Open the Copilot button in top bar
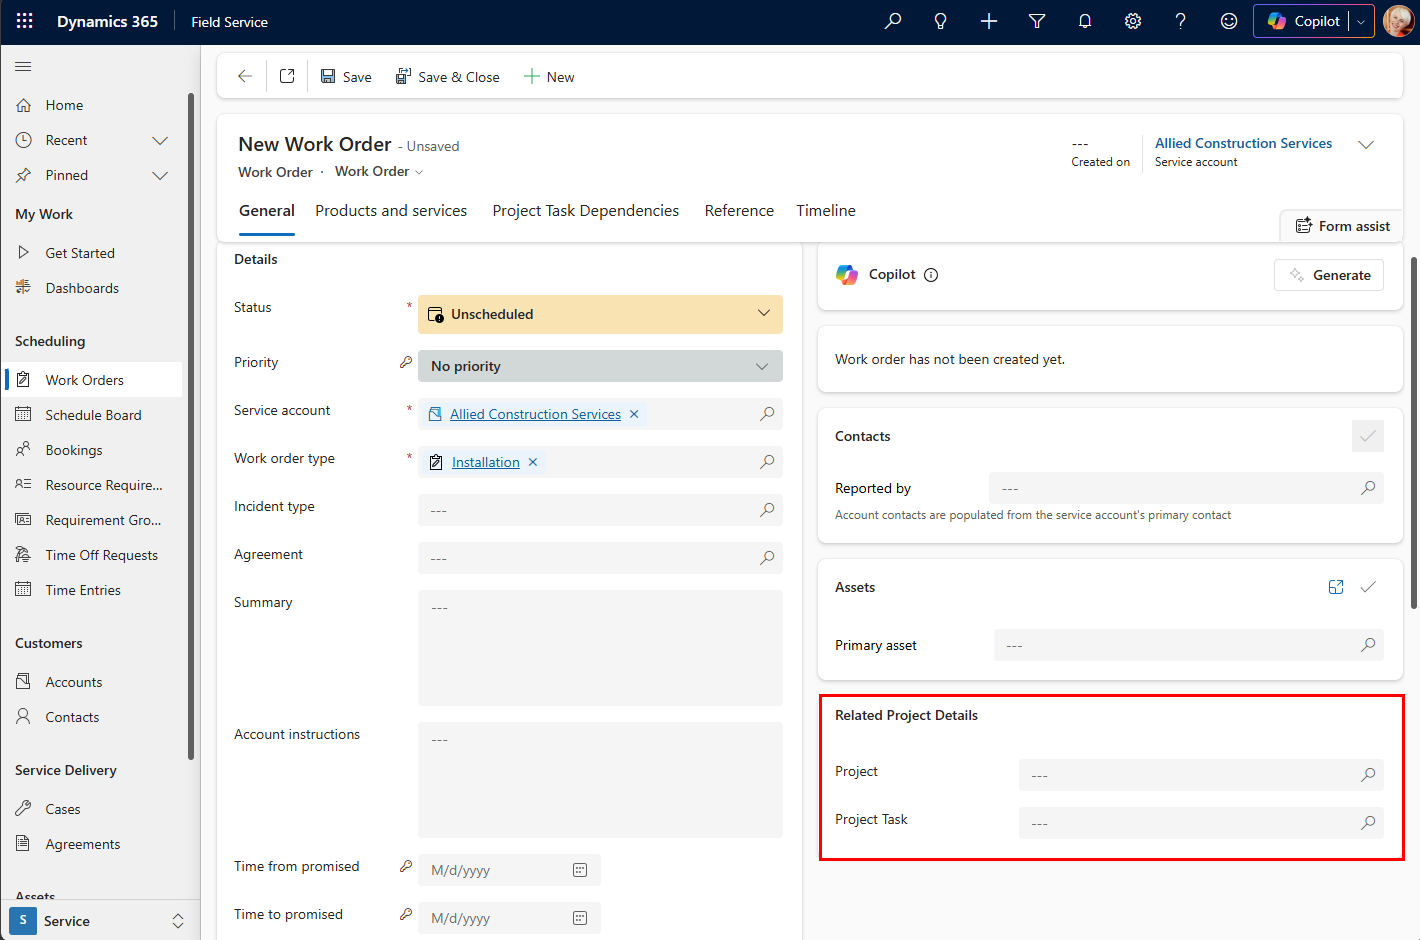This screenshot has width=1420, height=940. (1303, 21)
